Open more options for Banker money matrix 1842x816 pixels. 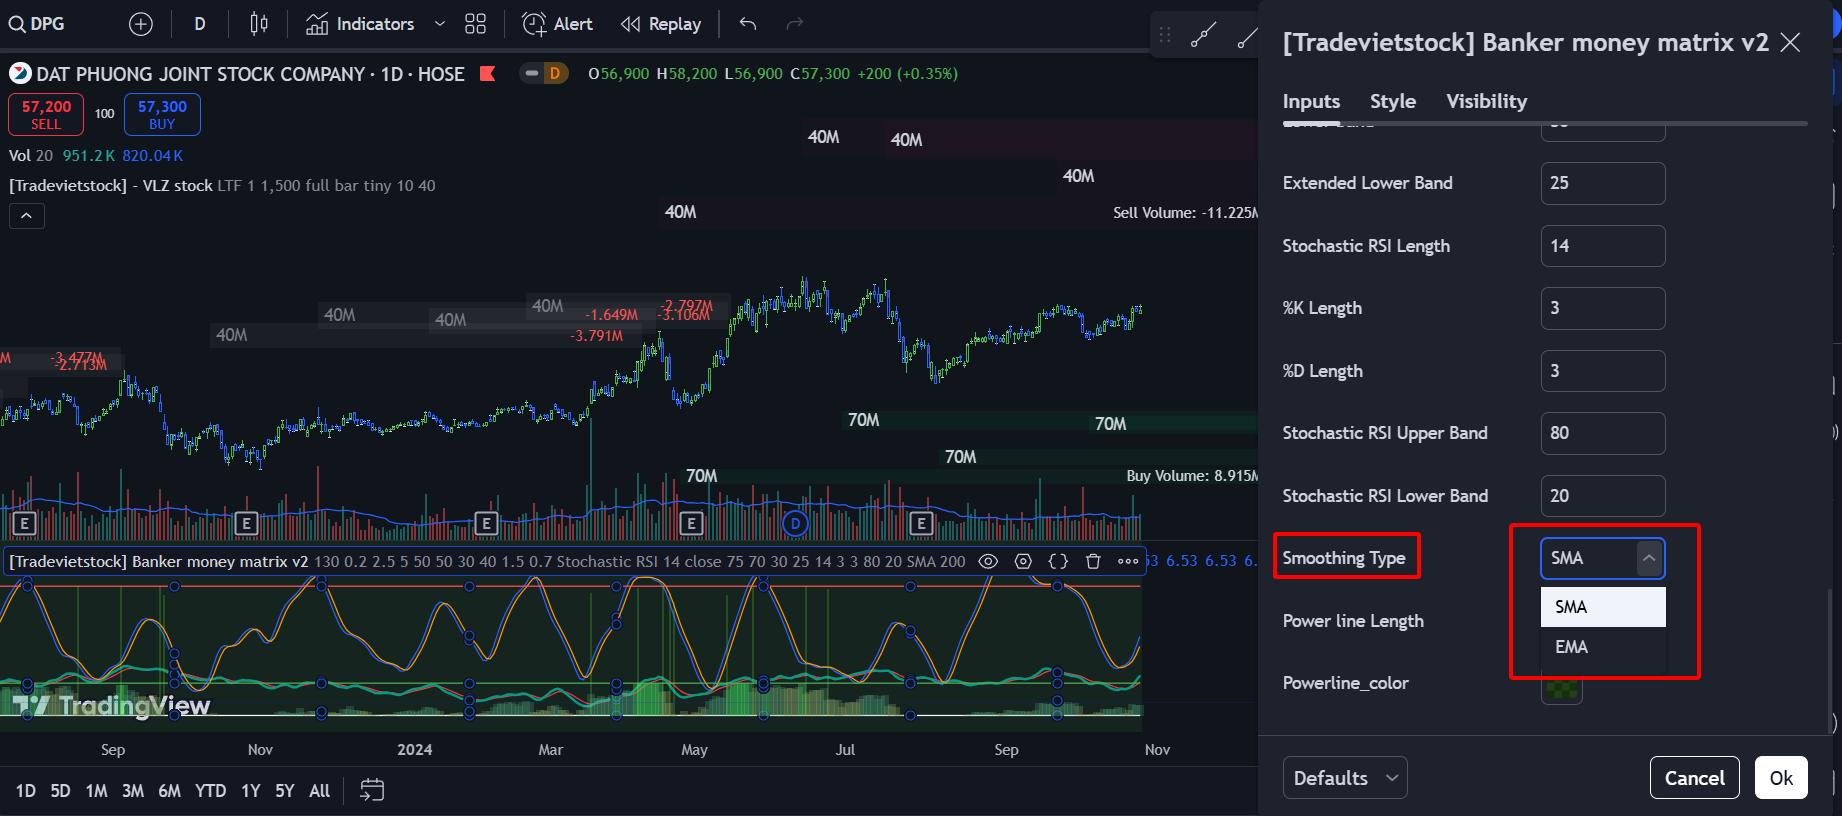[x=1128, y=561]
